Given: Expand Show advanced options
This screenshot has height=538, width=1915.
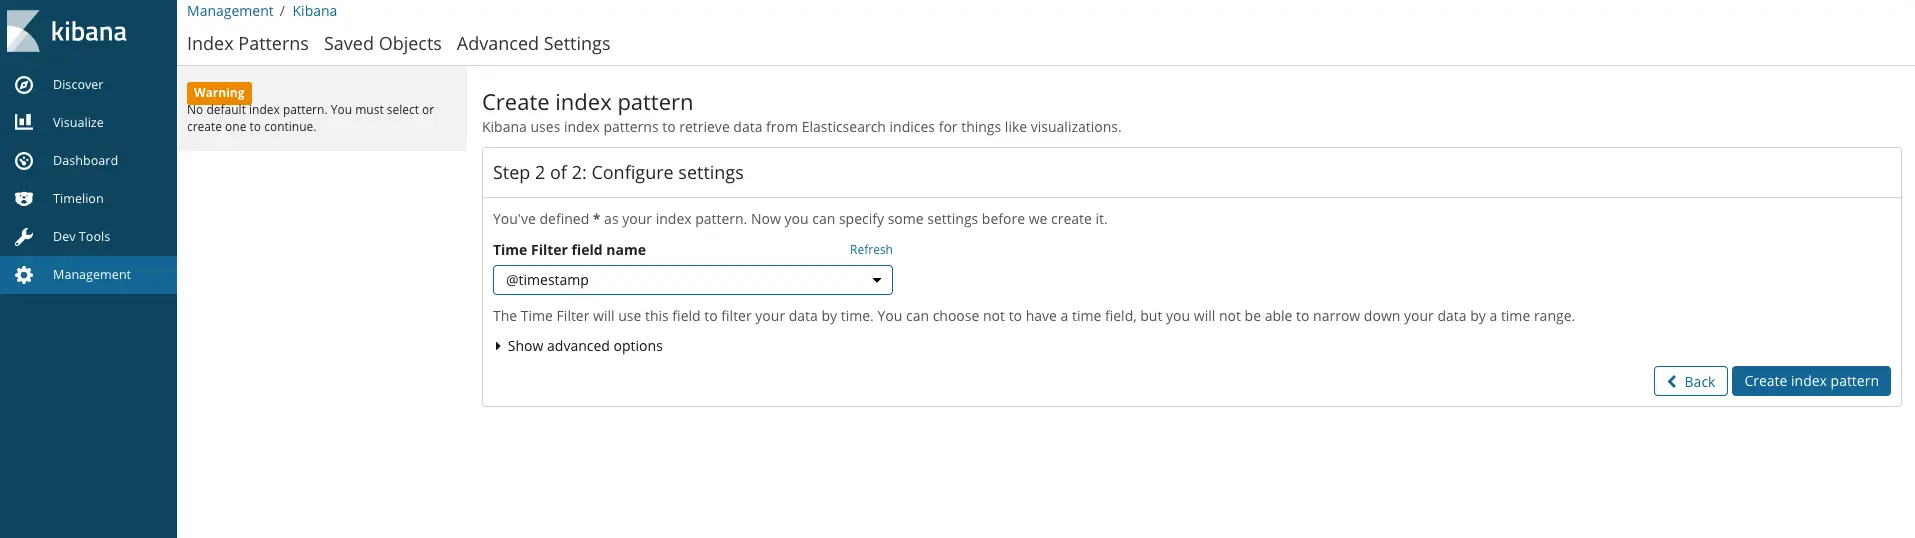Looking at the screenshot, I should (584, 346).
